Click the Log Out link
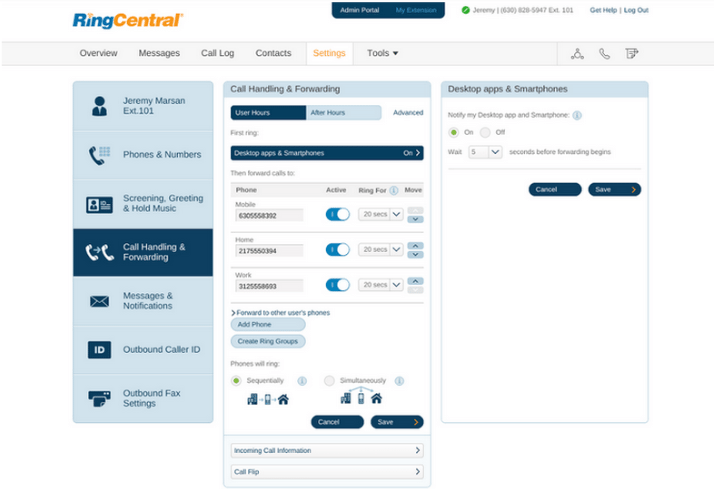Screen dimensions: 714x489 [636, 10]
